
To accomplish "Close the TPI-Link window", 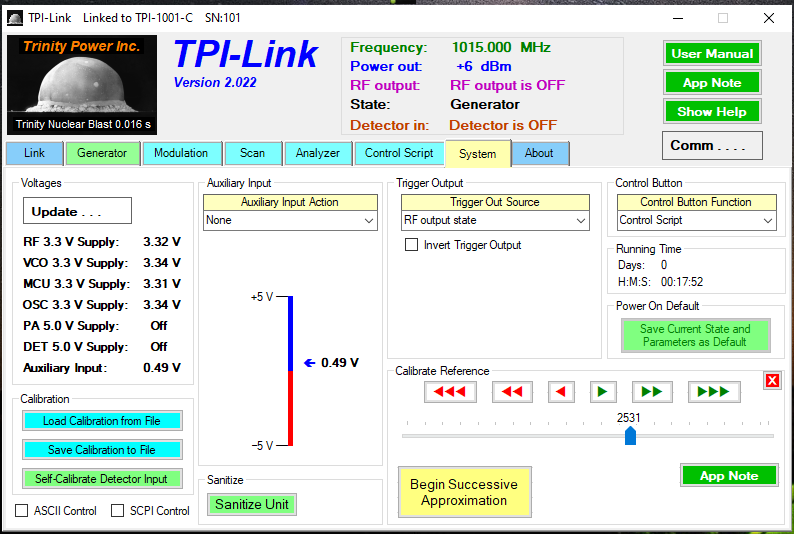I will coord(769,18).
